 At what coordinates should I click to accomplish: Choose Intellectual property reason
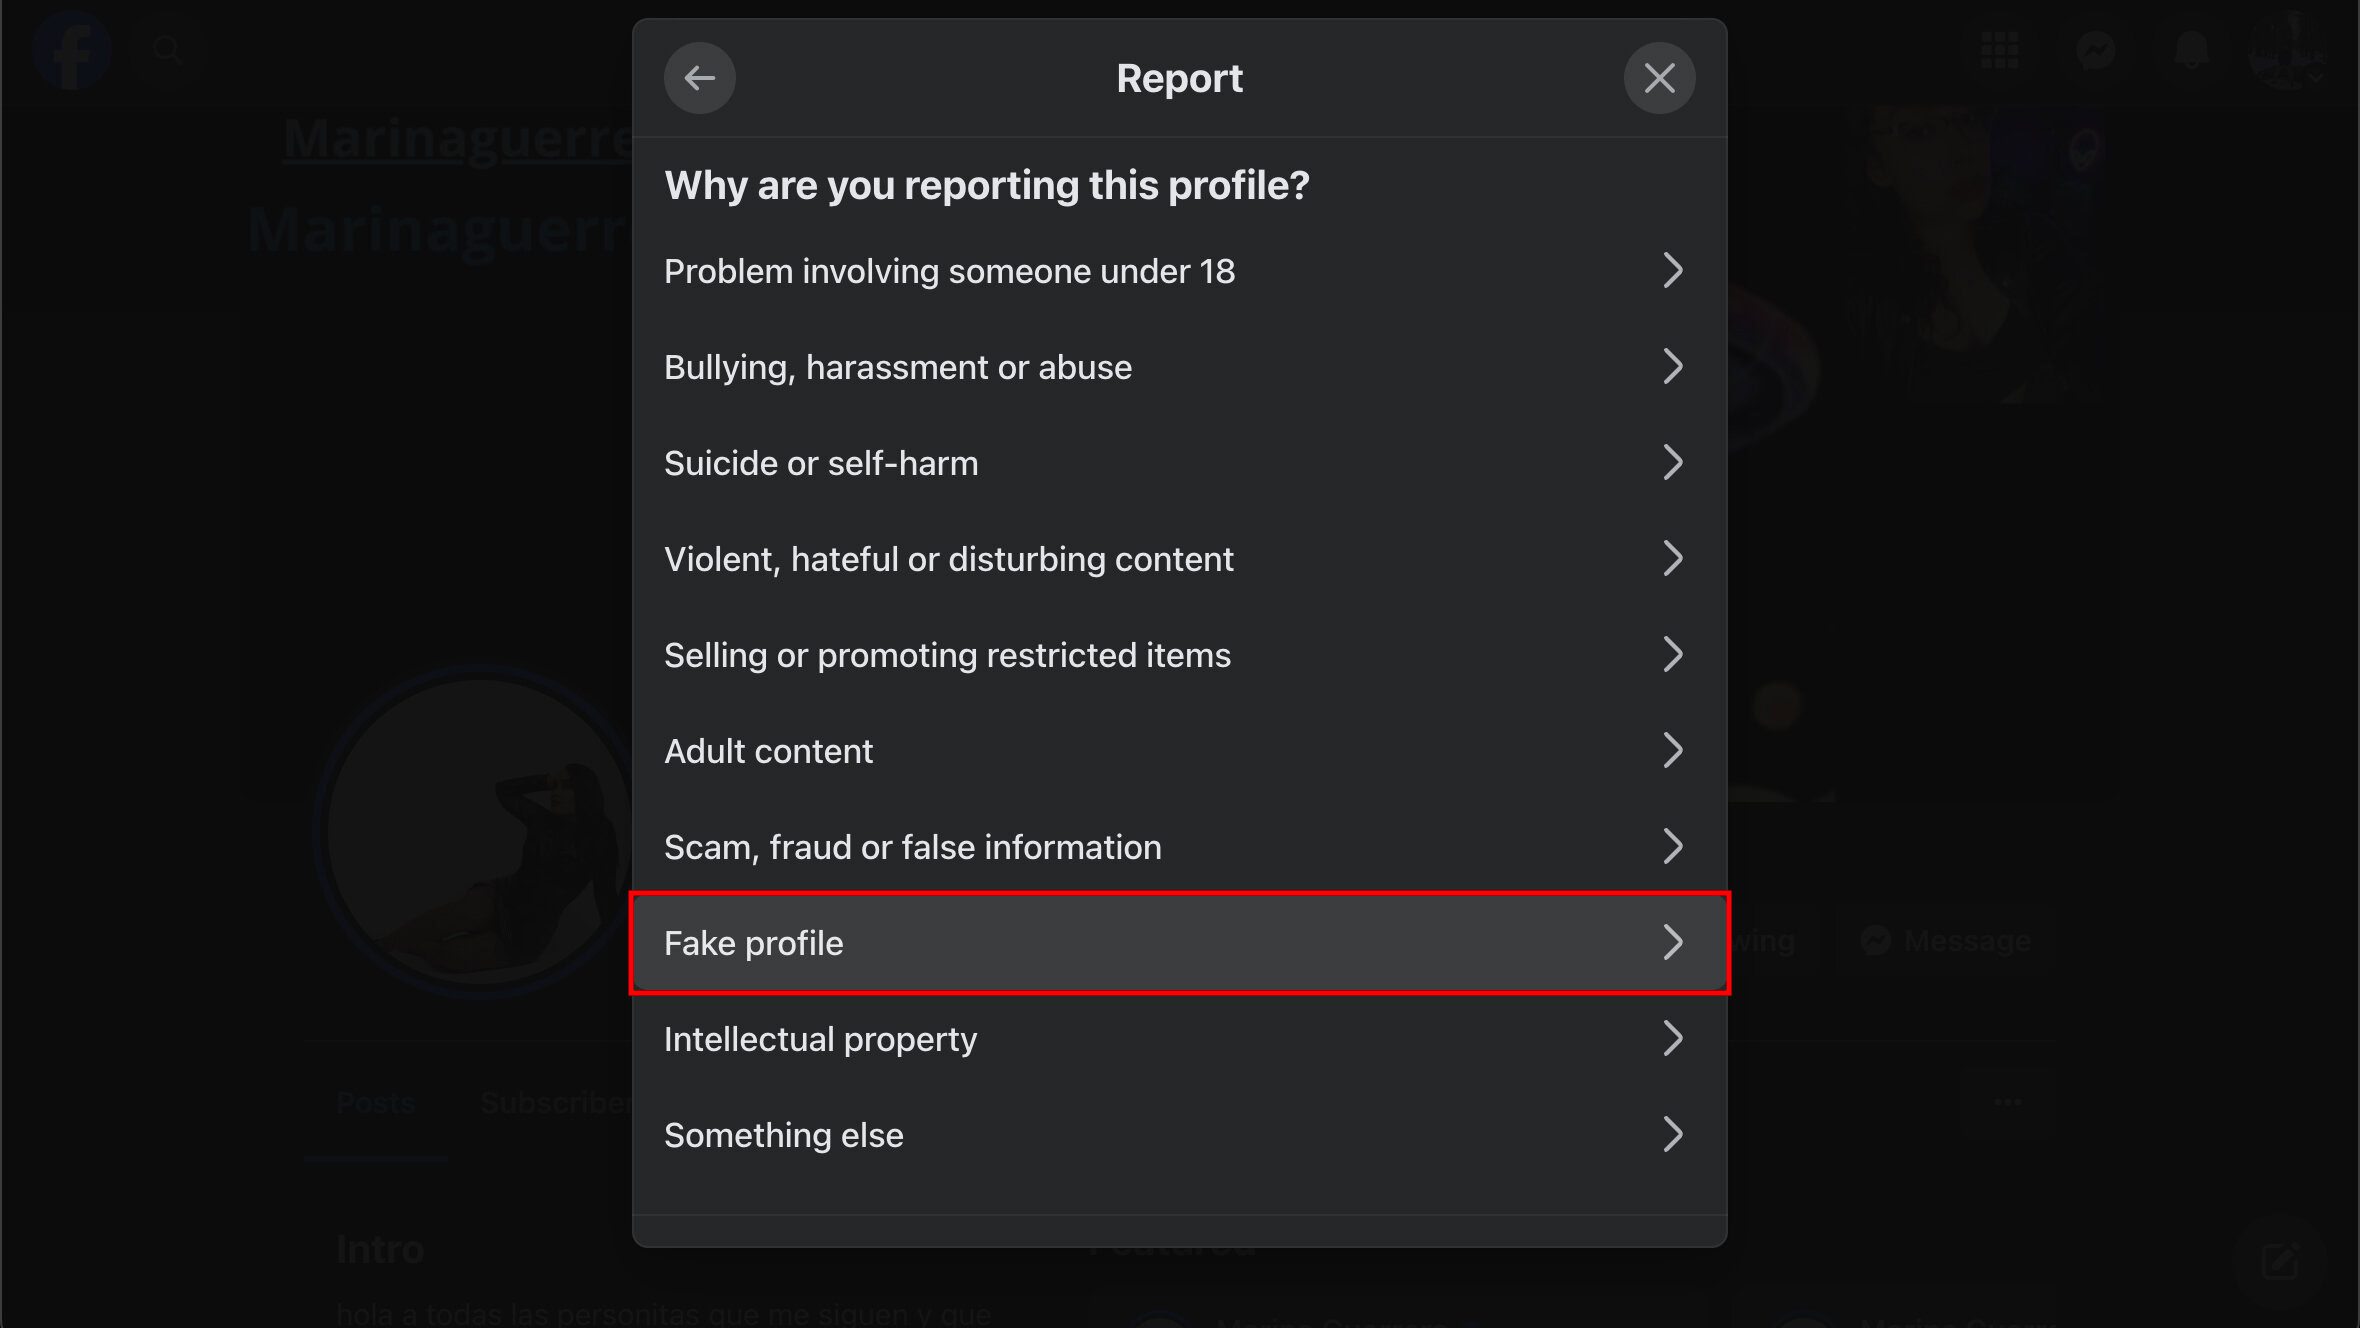(820, 1039)
